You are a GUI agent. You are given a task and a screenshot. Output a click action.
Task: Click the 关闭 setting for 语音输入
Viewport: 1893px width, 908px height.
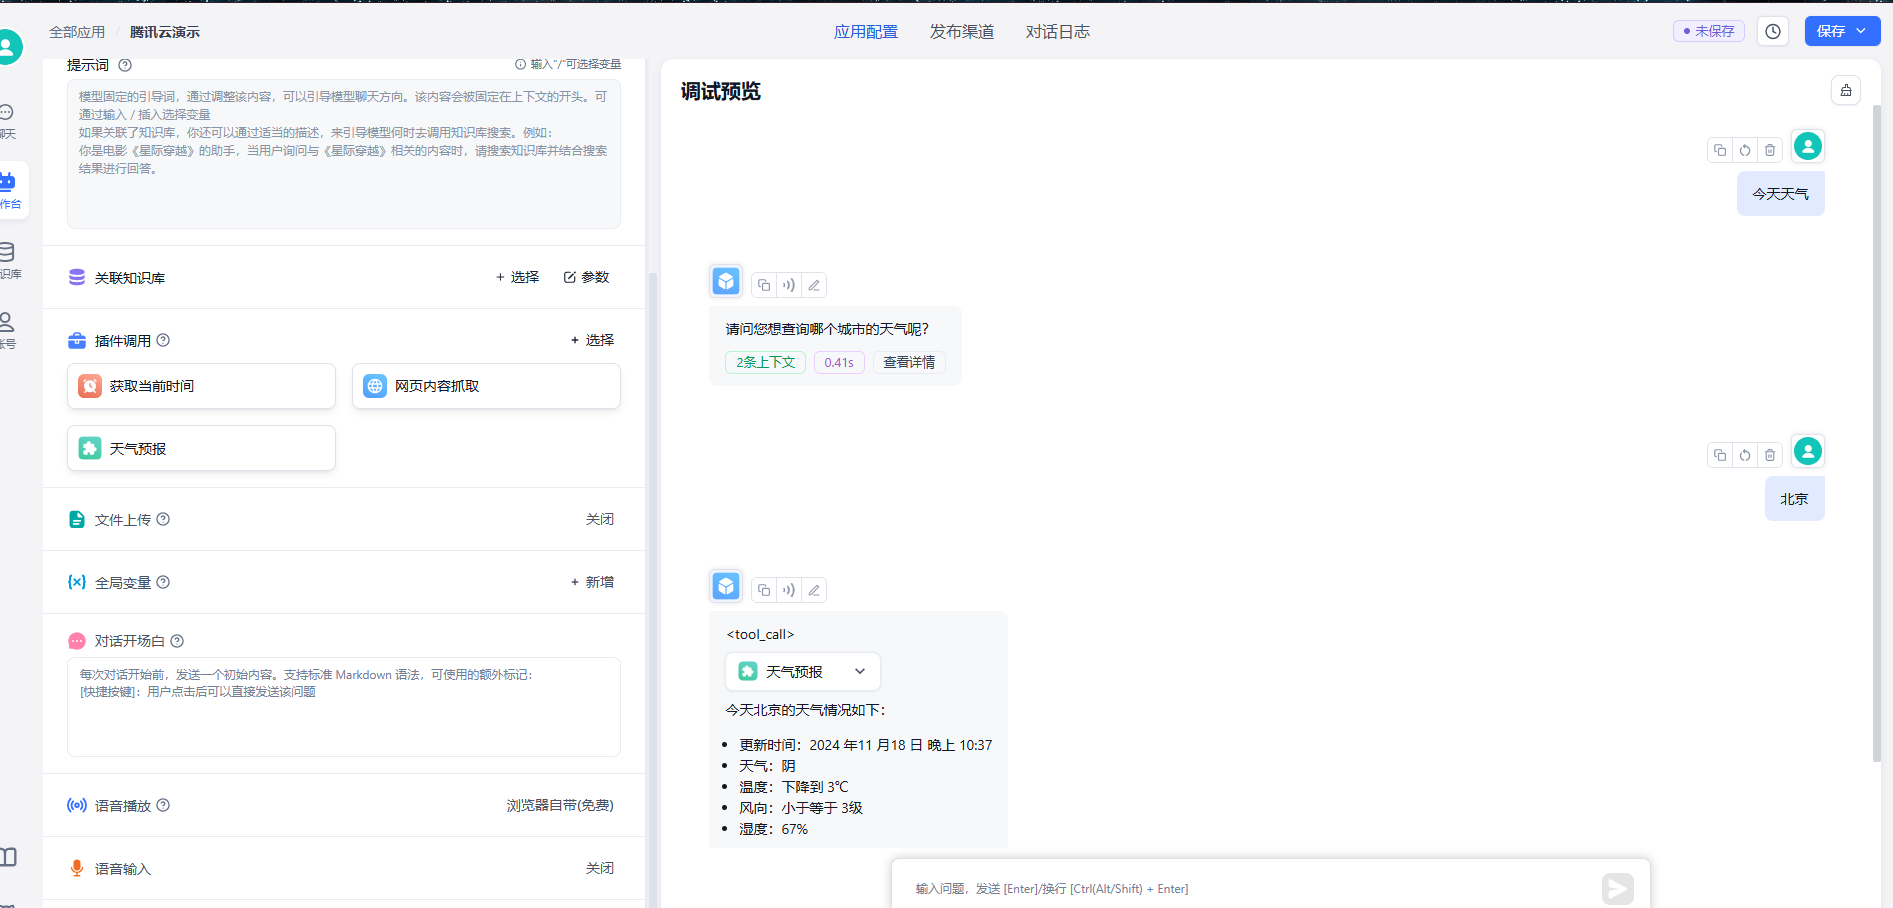point(600,868)
